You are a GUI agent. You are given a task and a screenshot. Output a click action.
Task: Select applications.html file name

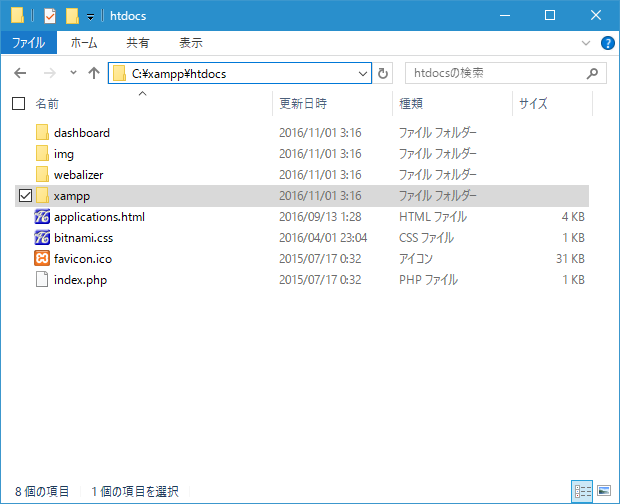99,217
